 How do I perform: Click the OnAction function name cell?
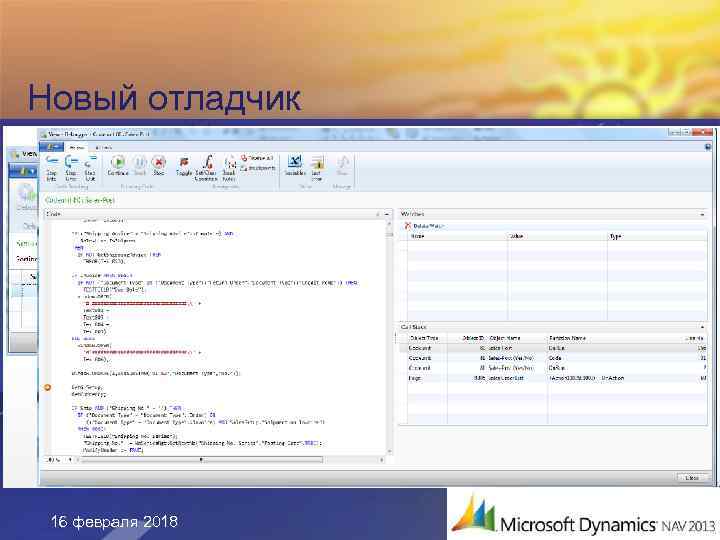586,378
